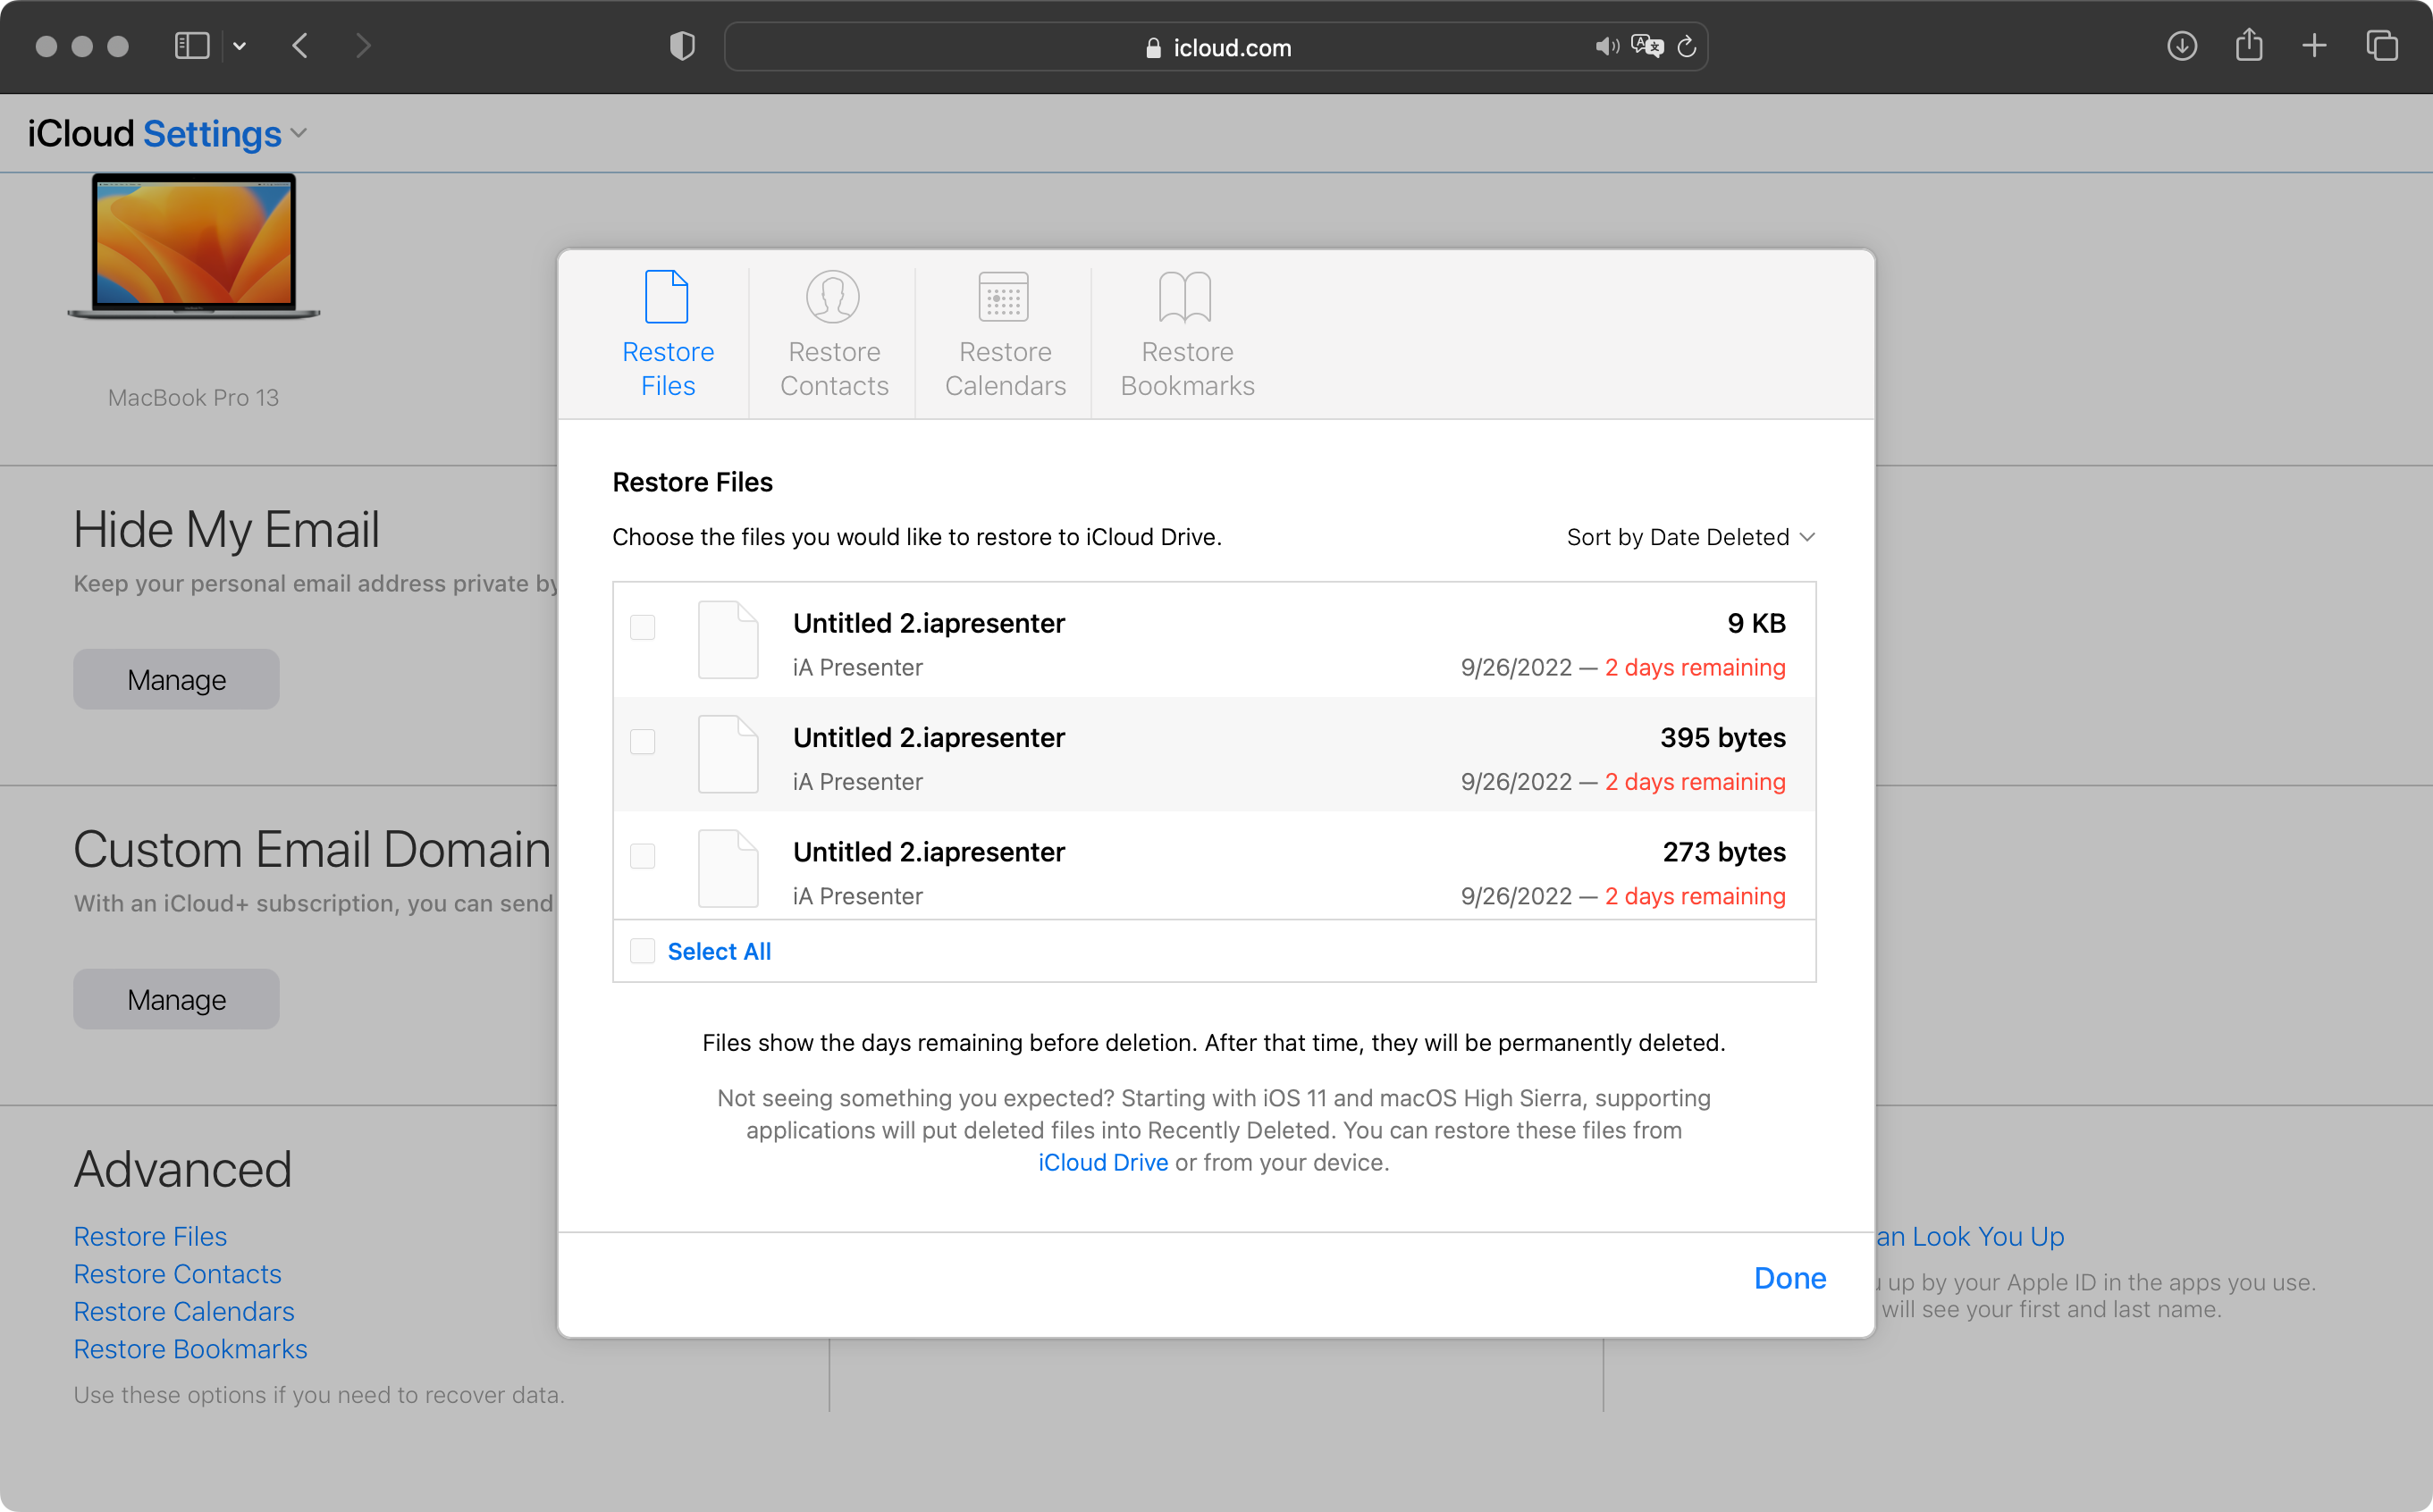Show Safari downloads
The height and width of the screenshot is (1512, 2433).
[2182, 46]
